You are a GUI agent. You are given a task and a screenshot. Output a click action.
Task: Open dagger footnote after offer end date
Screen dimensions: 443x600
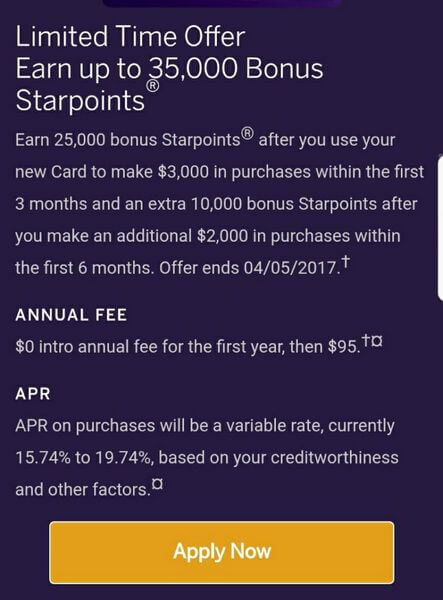[x=345, y=262]
